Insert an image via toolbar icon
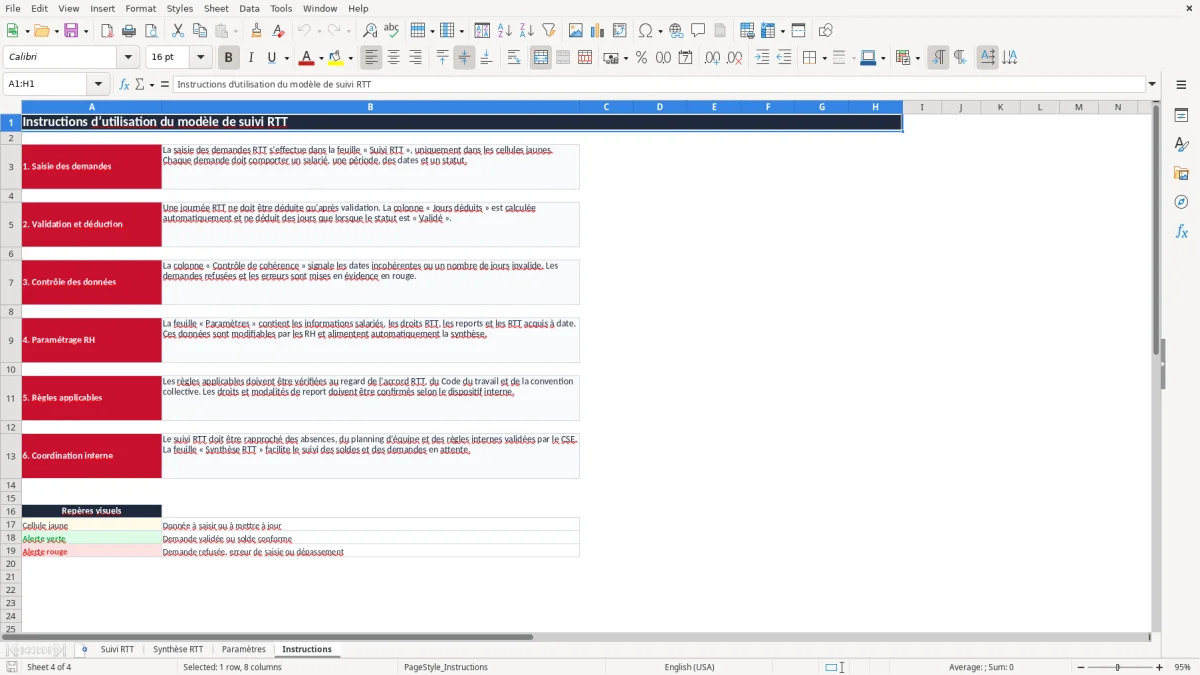1200x675 pixels. (x=576, y=31)
